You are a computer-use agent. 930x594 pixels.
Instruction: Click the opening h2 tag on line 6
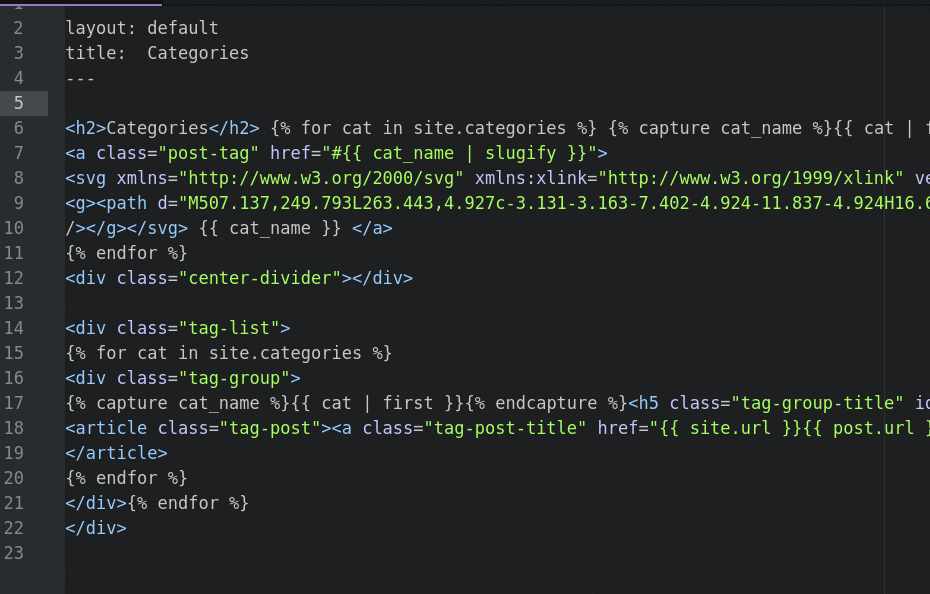86,128
